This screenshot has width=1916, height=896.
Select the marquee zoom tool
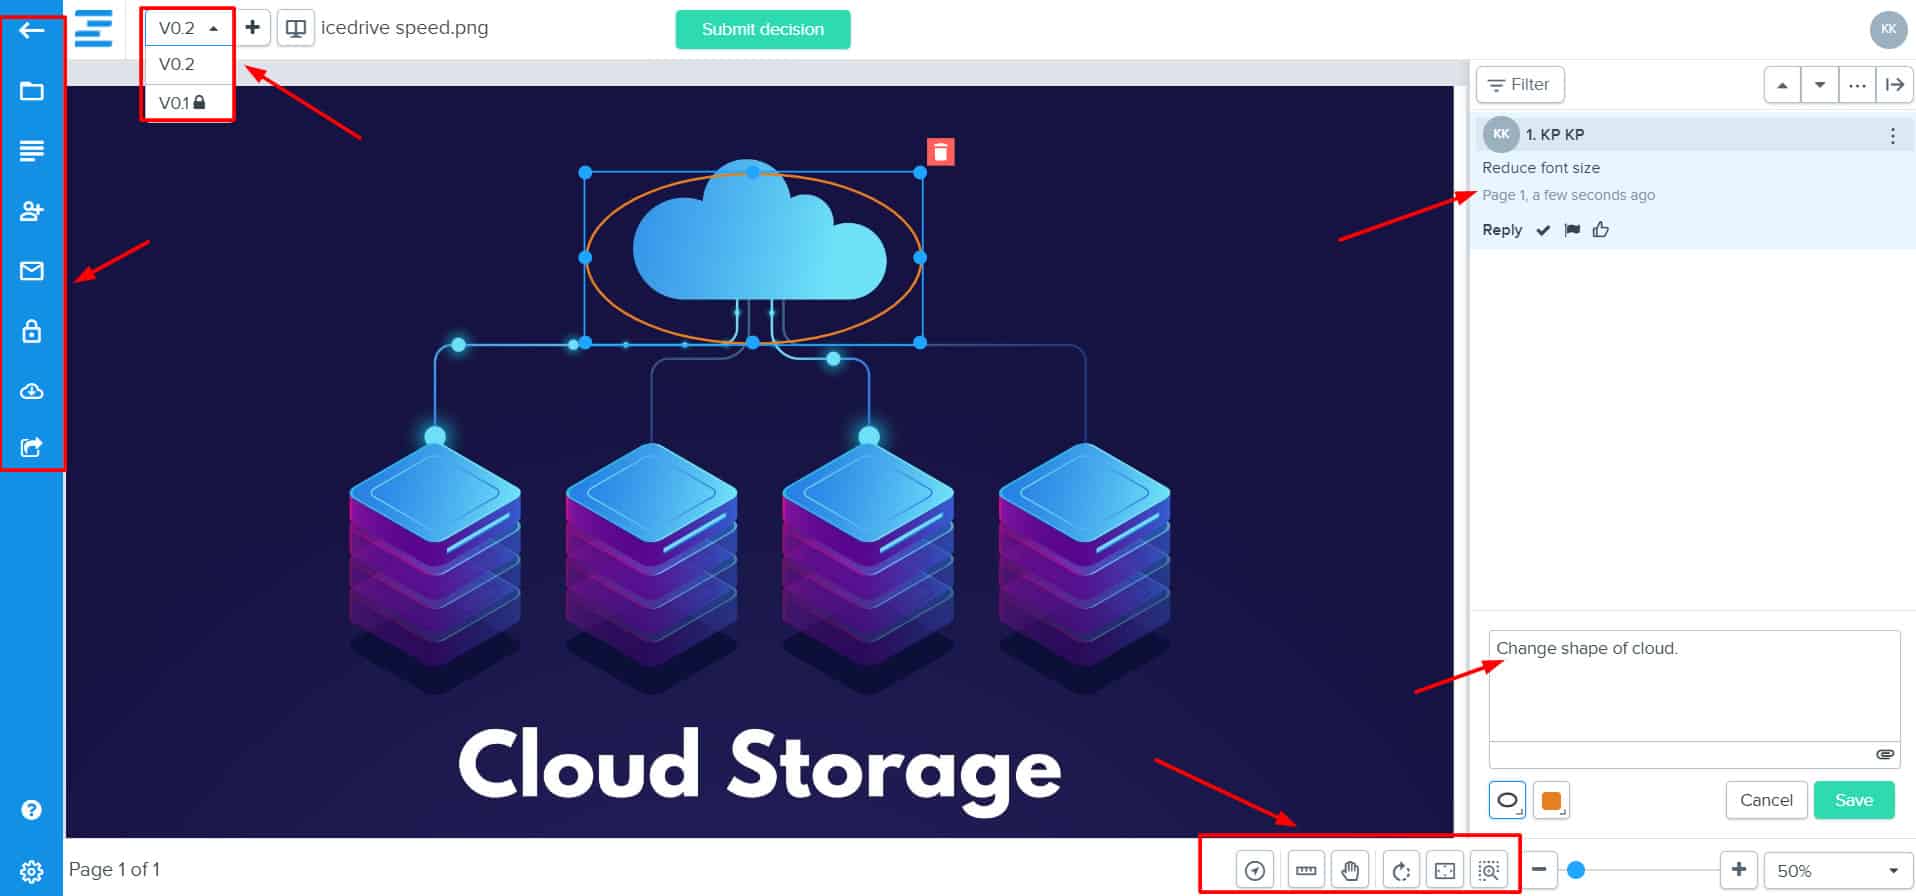(x=1489, y=870)
